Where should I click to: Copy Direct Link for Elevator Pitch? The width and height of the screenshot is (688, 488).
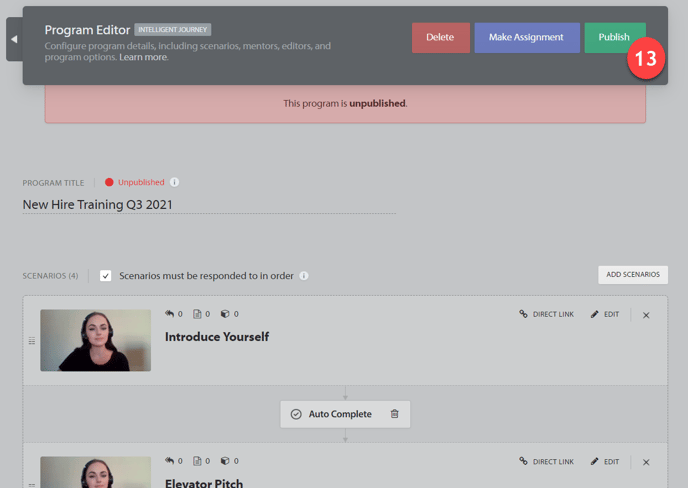tap(547, 462)
